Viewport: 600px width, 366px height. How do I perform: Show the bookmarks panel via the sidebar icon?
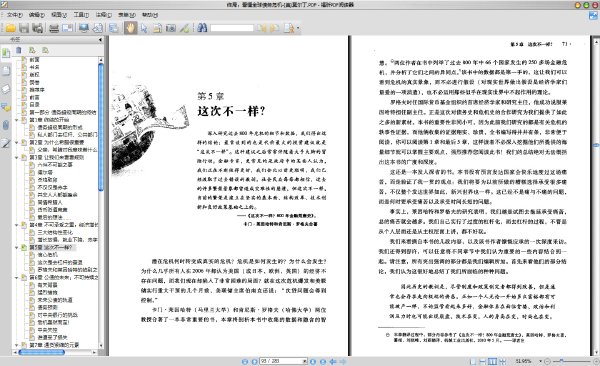point(6,53)
